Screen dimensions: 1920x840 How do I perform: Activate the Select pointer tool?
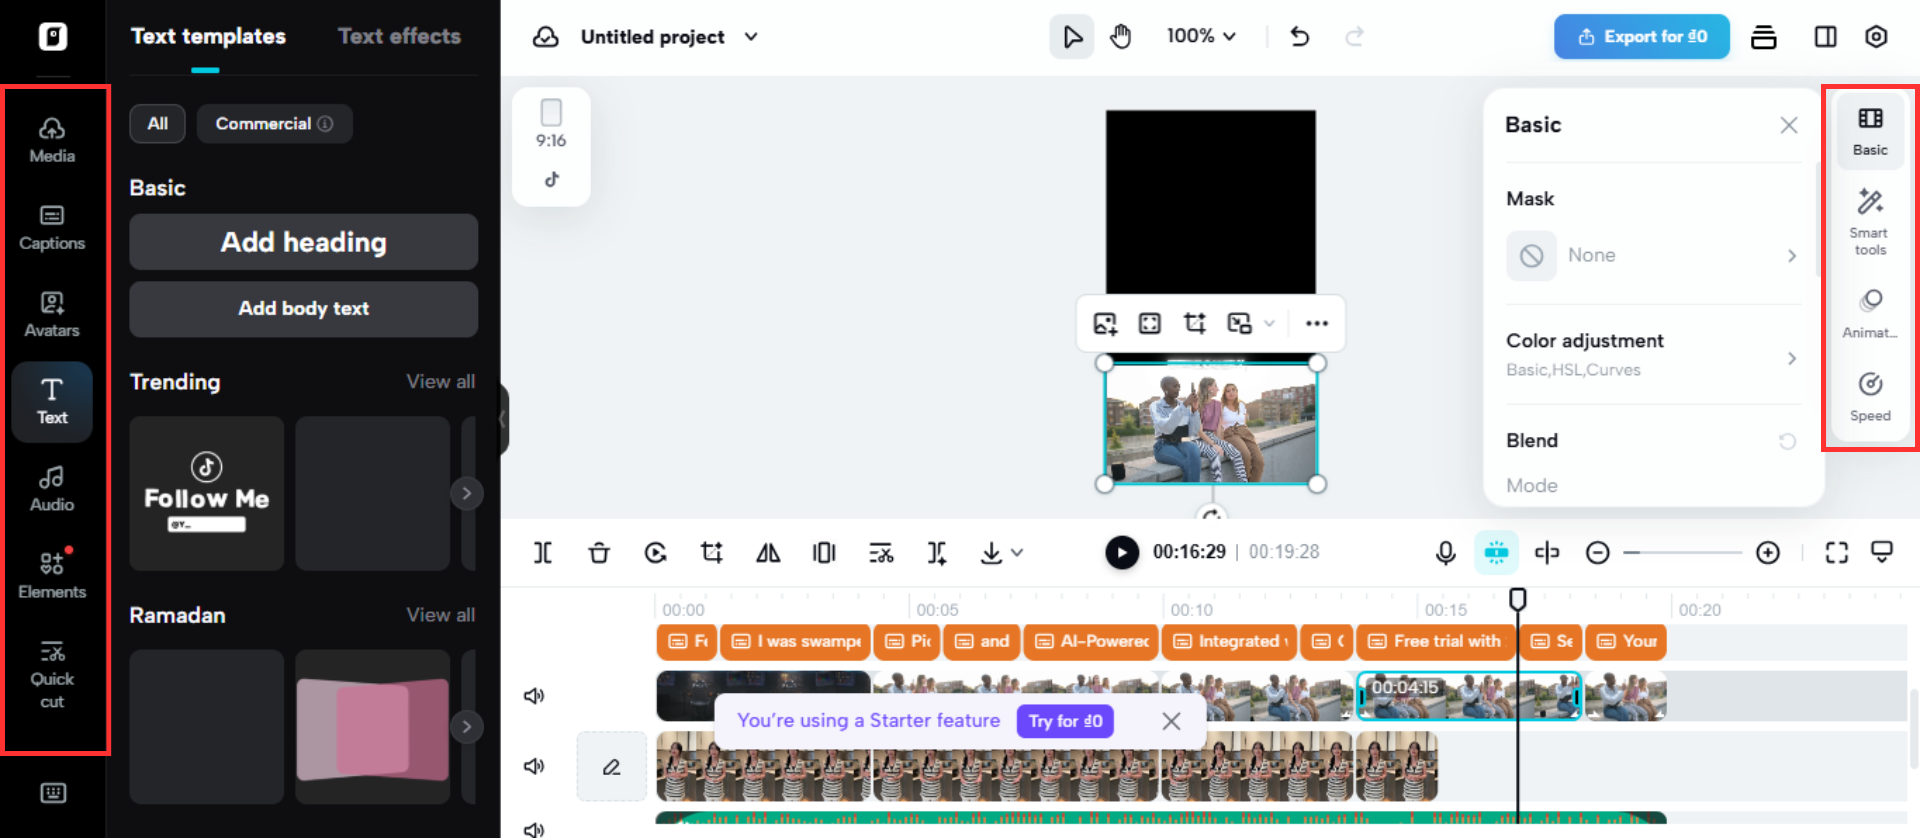1072,37
